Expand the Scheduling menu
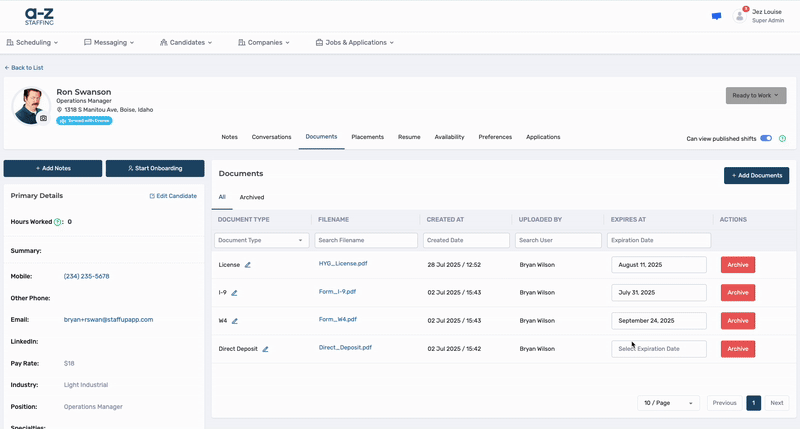The height and width of the screenshot is (429, 800). pos(32,42)
